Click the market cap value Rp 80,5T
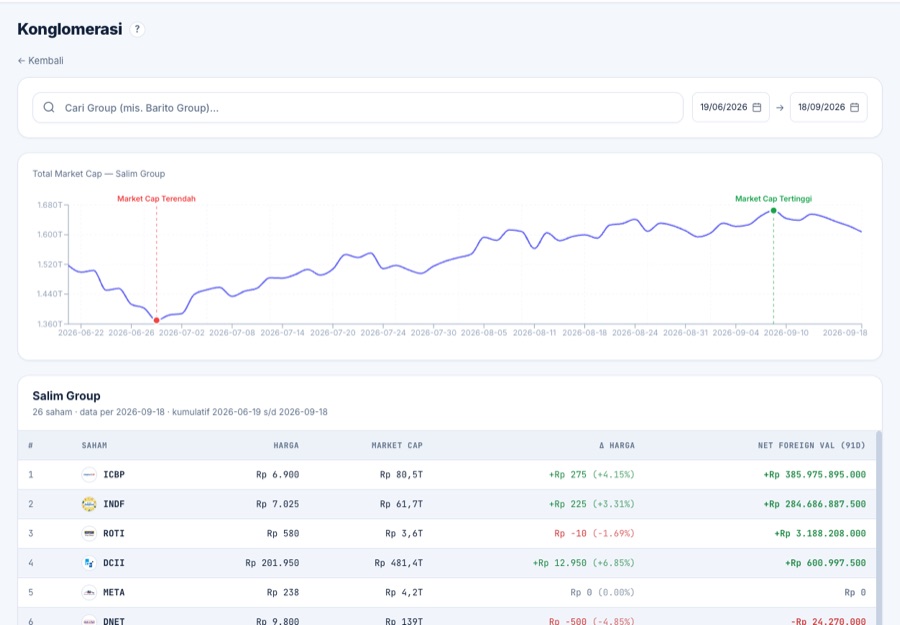 401,475
